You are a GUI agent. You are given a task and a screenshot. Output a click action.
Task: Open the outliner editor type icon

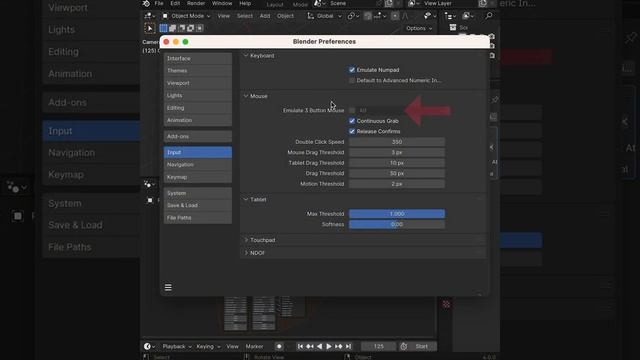pos(450,16)
